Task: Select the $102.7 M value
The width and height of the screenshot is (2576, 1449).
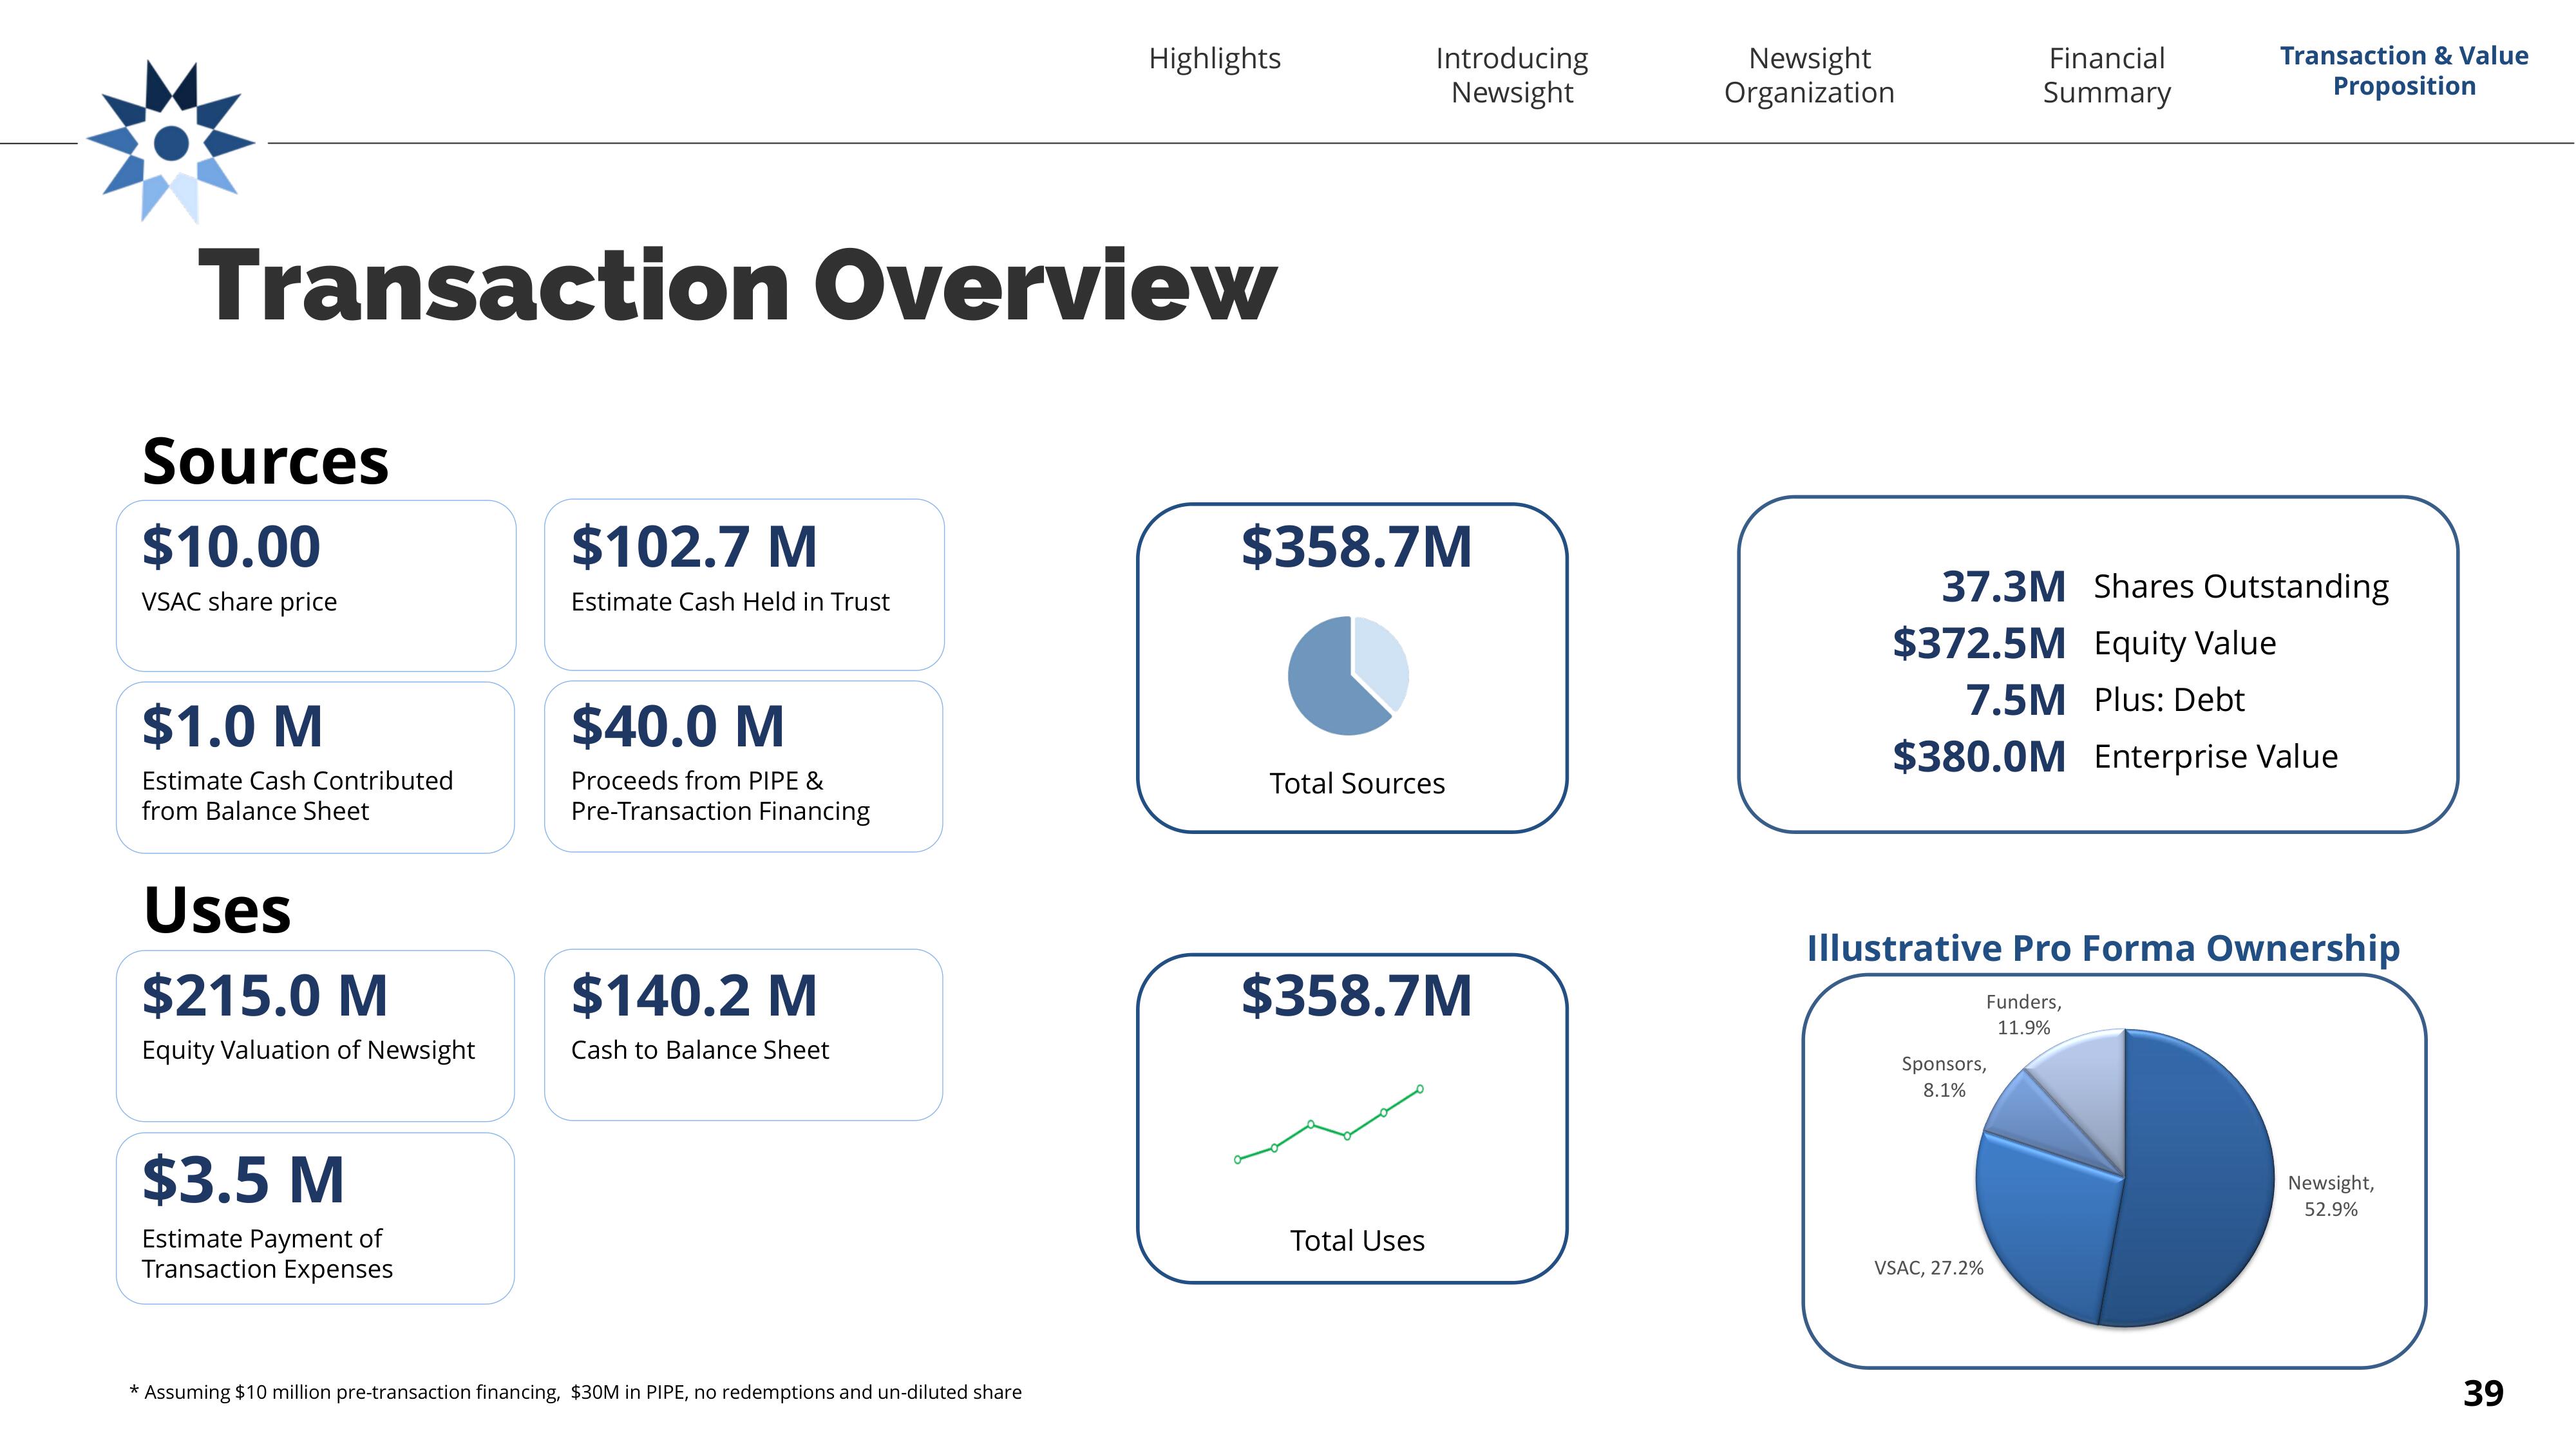Action: click(694, 547)
